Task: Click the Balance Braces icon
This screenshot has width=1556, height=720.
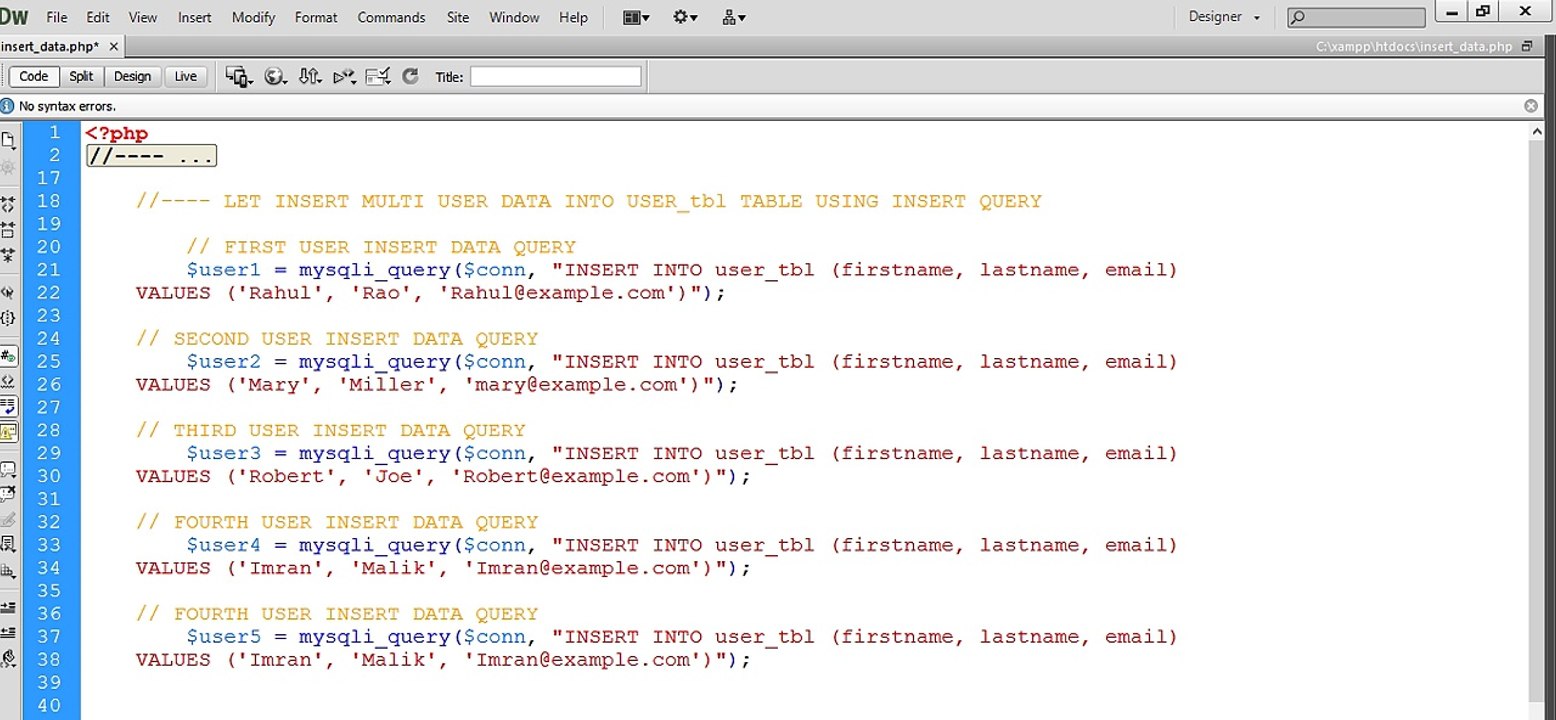Action: pos(8,318)
